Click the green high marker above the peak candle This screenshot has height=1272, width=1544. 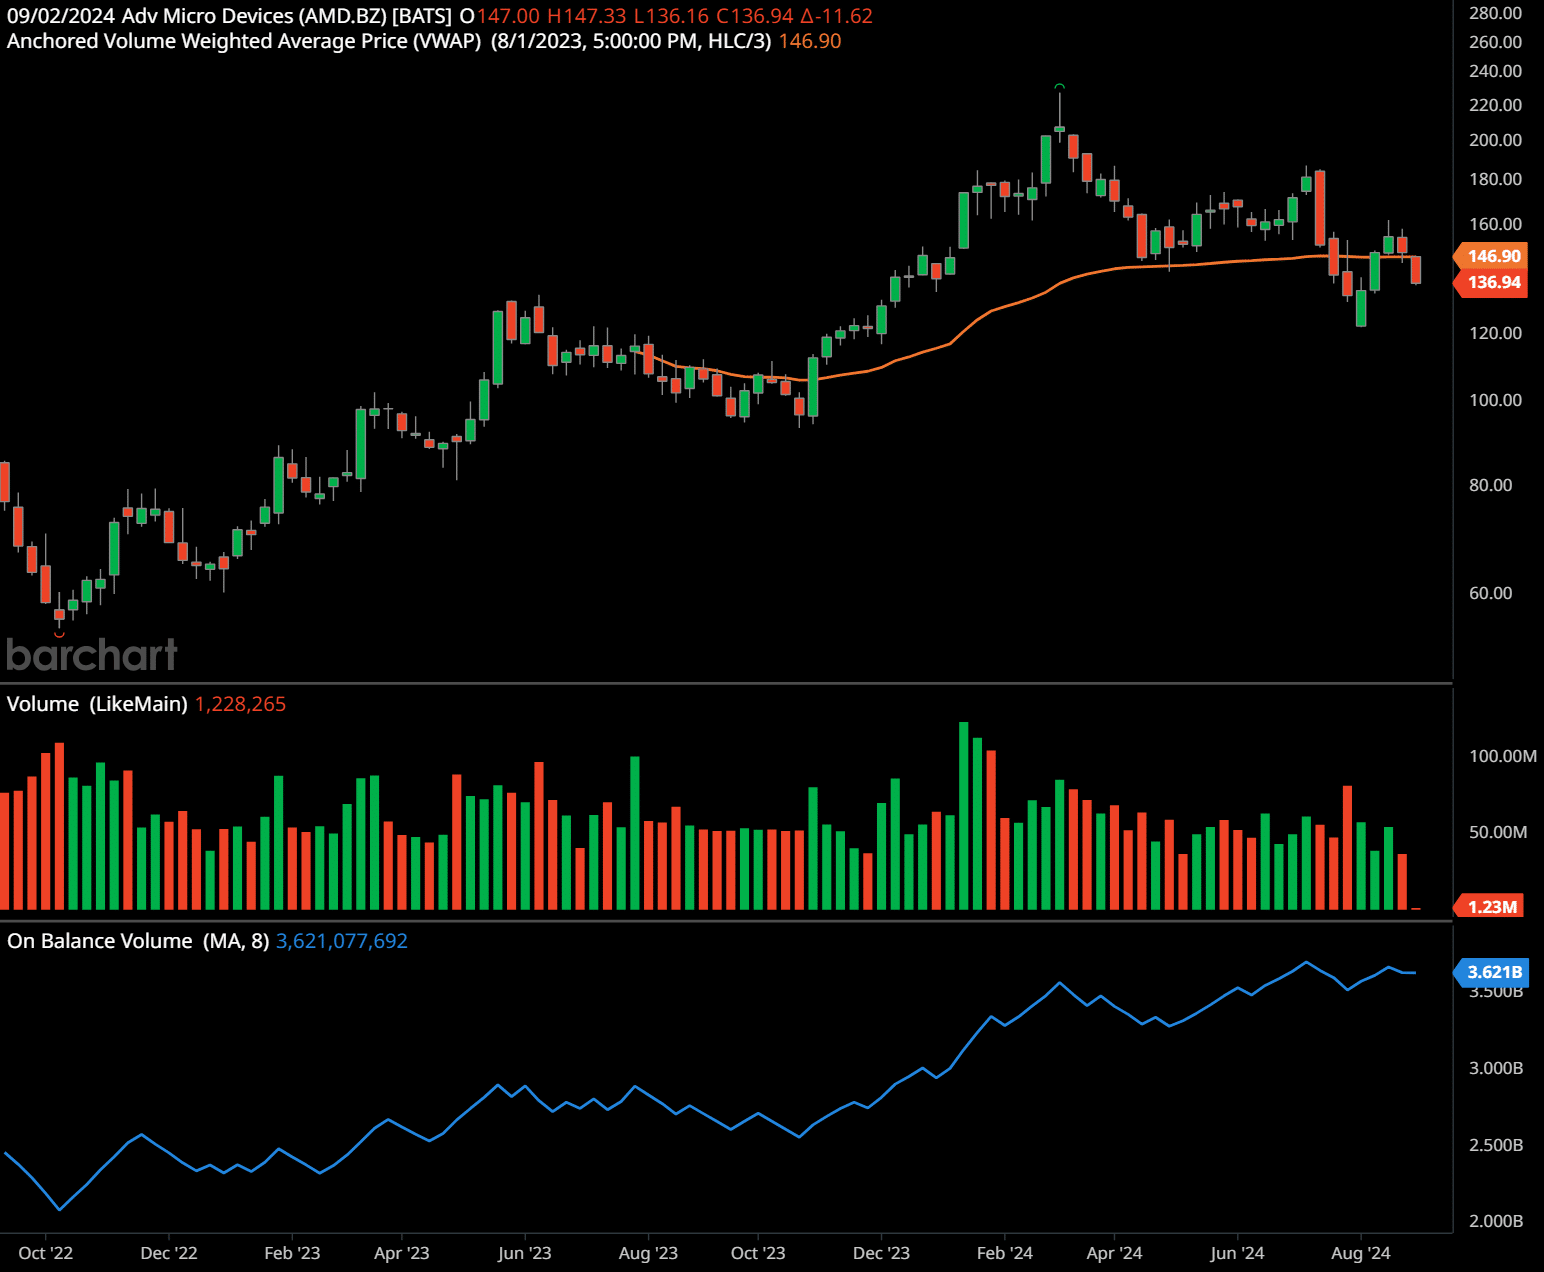(x=1060, y=87)
